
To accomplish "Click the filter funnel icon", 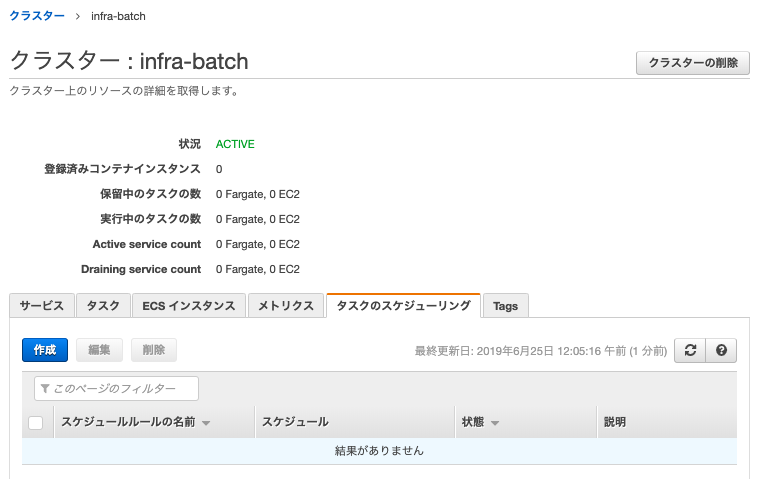I will [x=45, y=388].
